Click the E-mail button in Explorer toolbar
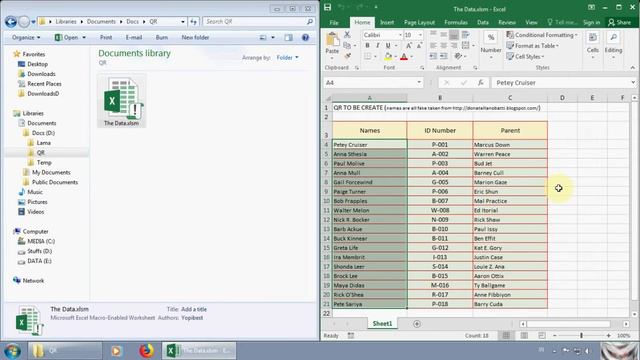Viewport: 640px width, 360px height. pos(133,38)
